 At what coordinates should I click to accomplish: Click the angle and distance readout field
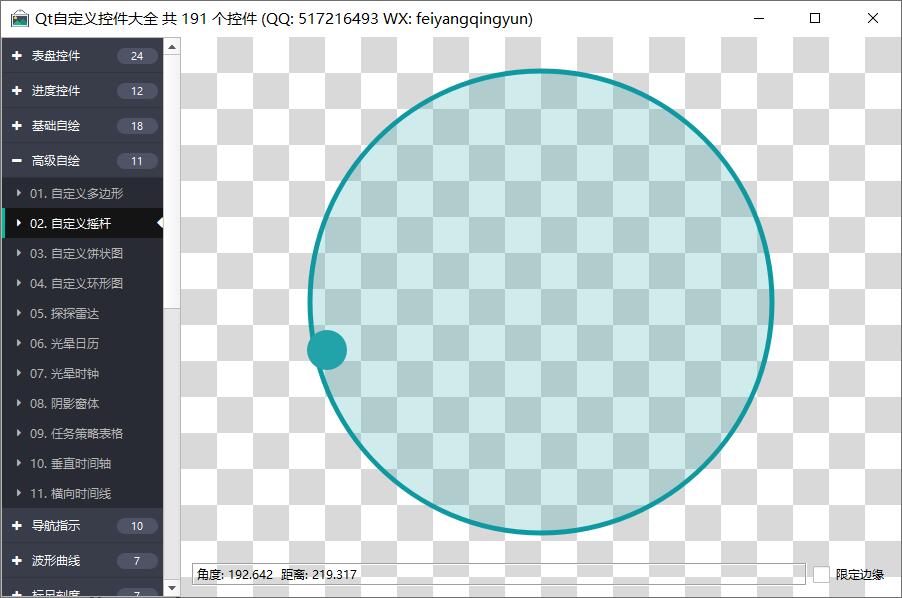tap(498, 574)
